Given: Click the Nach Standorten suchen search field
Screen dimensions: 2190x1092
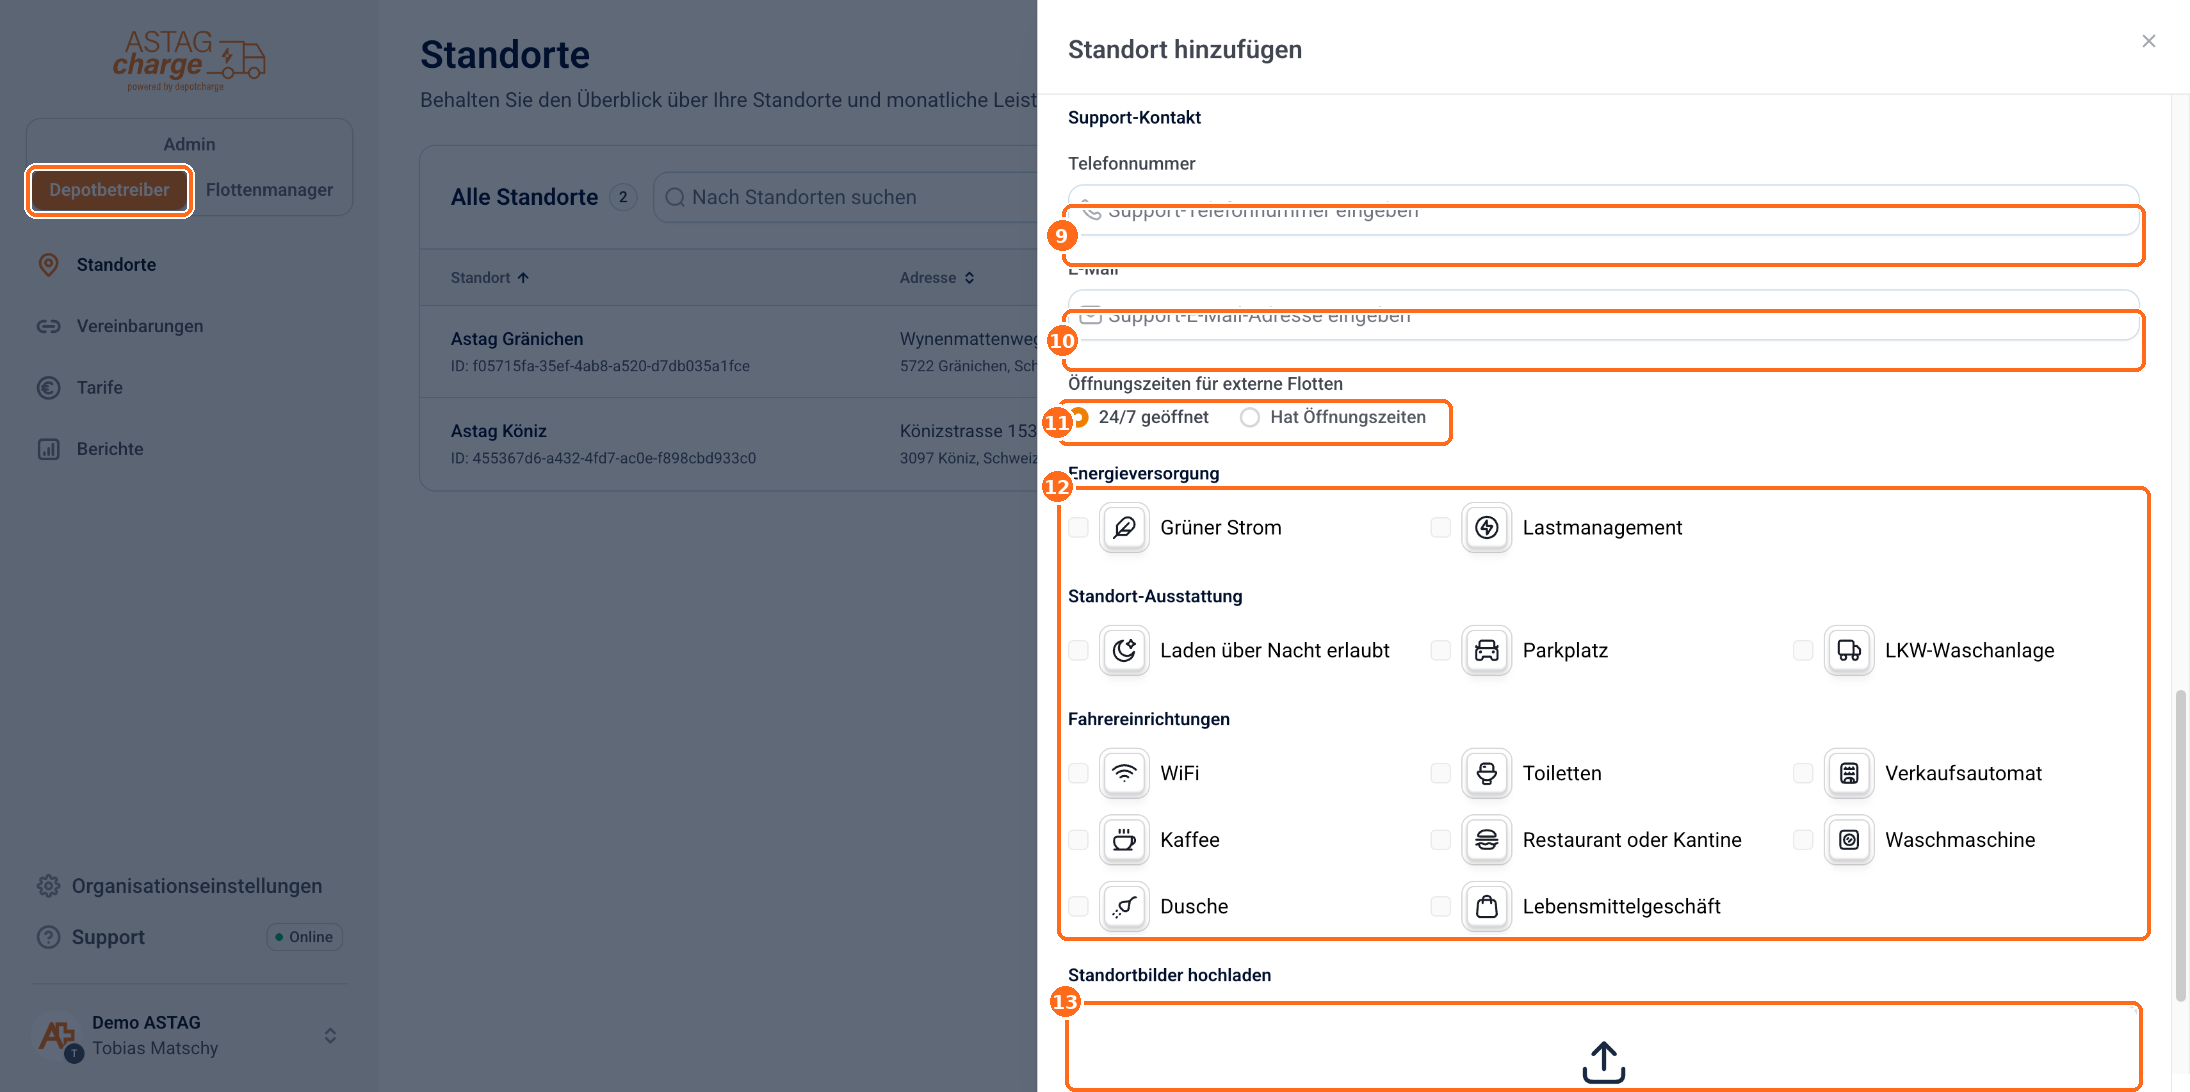Looking at the screenshot, I should point(845,197).
